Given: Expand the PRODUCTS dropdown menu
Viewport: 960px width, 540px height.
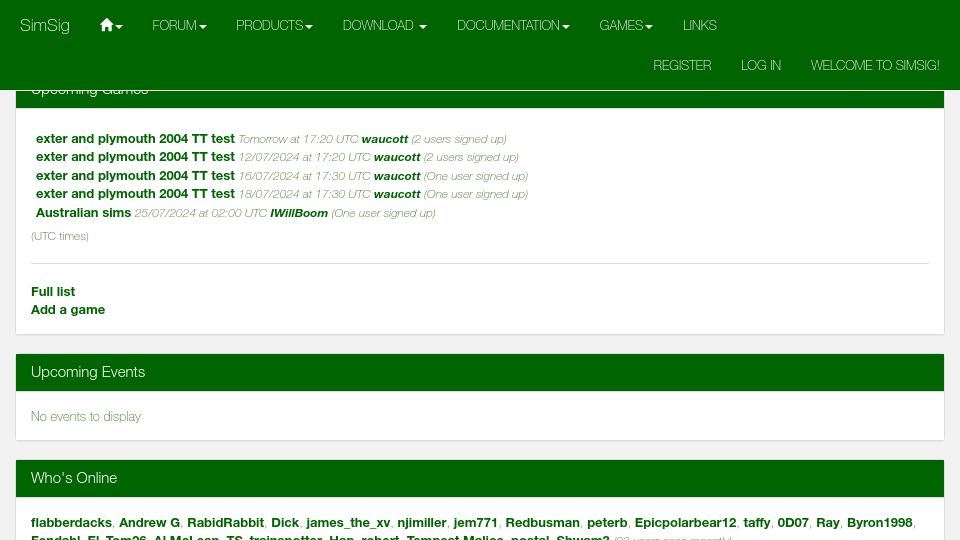Looking at the screenshot, I should pyautogui.click(x=274, y=25).
